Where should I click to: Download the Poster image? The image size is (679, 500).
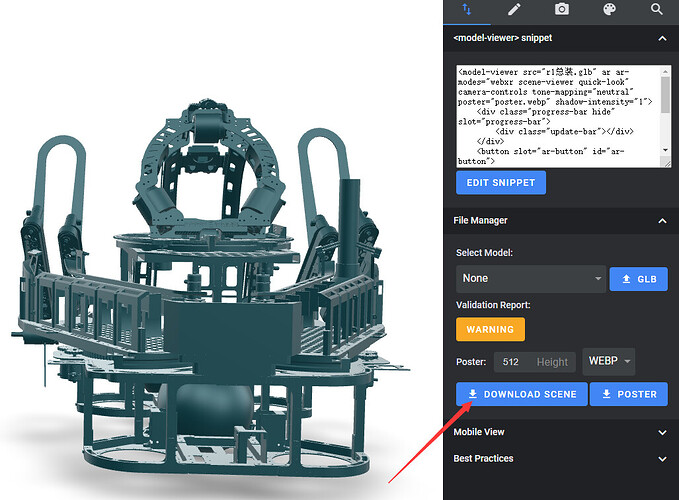tap(629, 394)
